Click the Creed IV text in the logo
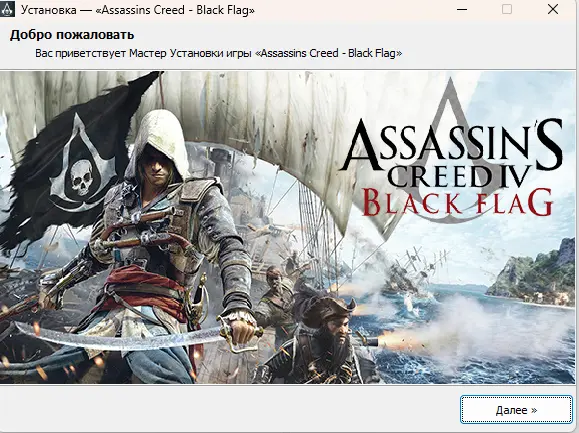 click(460, 176)
